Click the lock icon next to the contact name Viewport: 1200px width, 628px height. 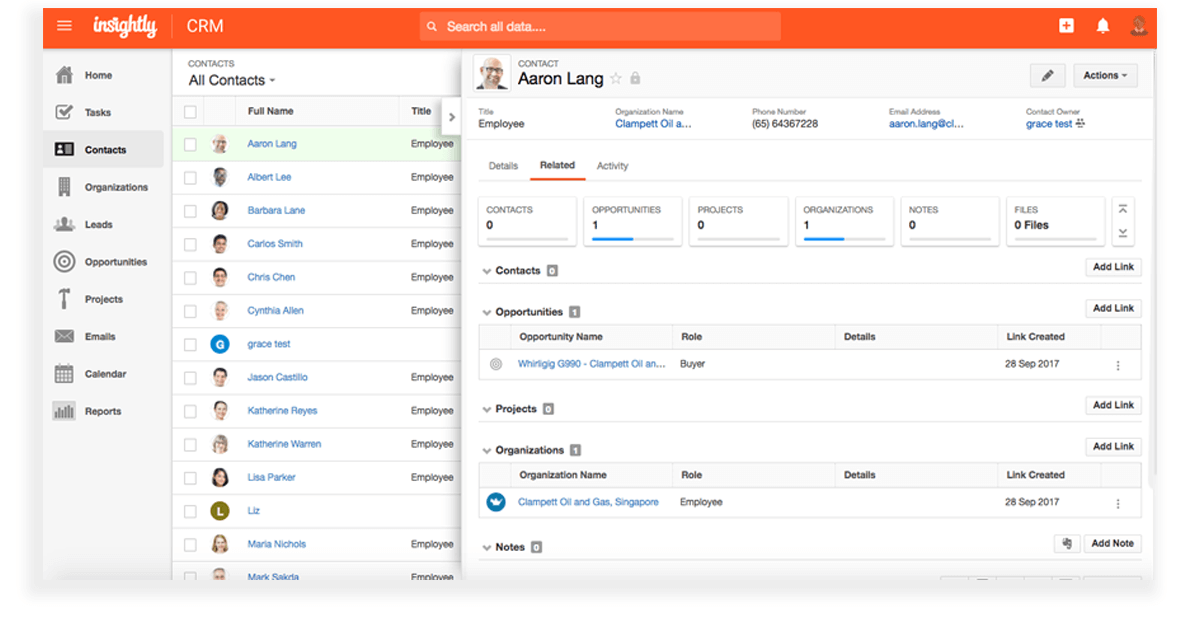pyautogui.click(x=636, y=77)
